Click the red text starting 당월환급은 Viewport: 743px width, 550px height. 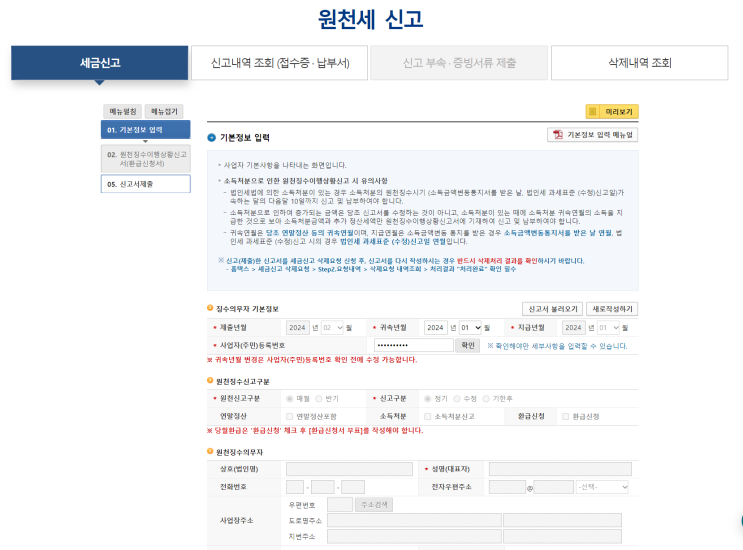point(315,431)
